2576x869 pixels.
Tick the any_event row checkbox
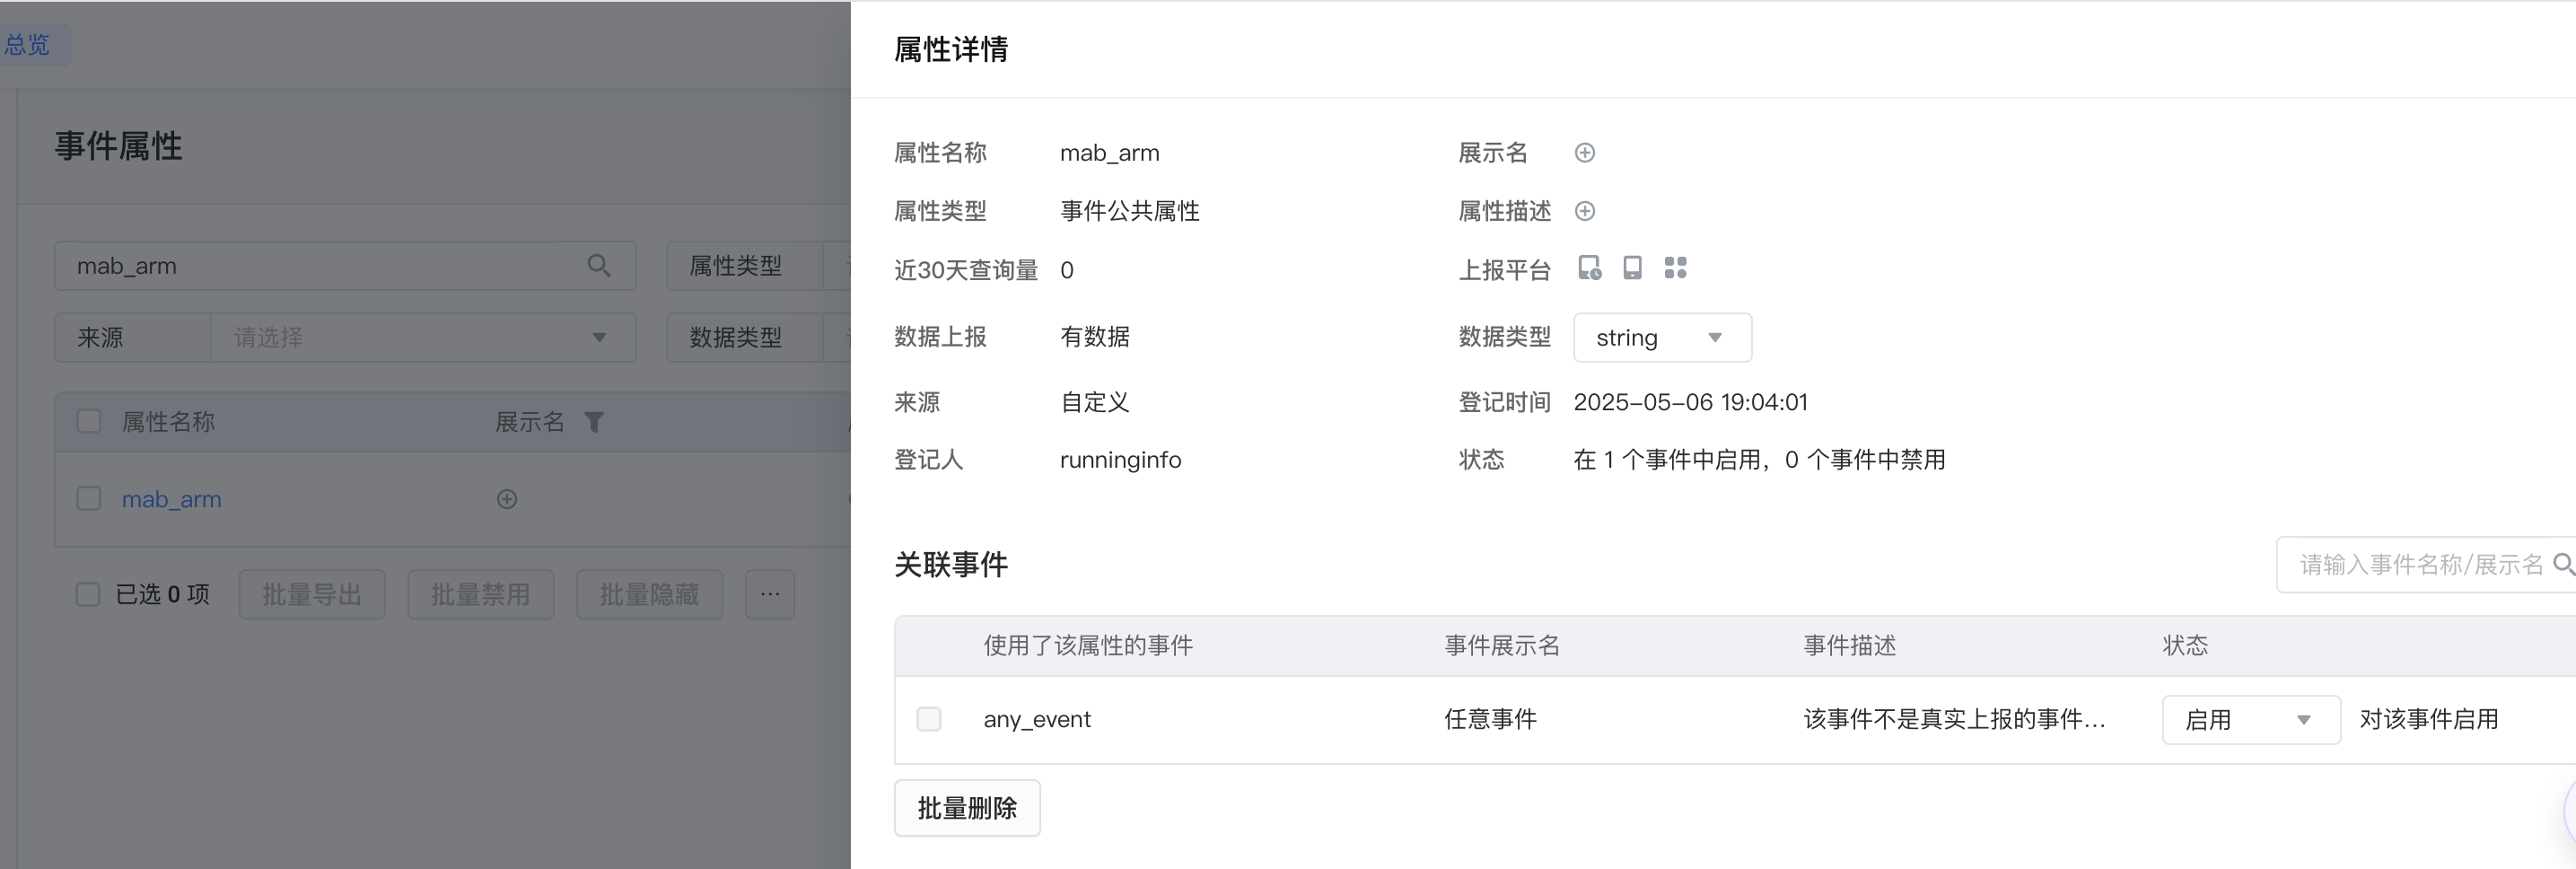[929, 719]
